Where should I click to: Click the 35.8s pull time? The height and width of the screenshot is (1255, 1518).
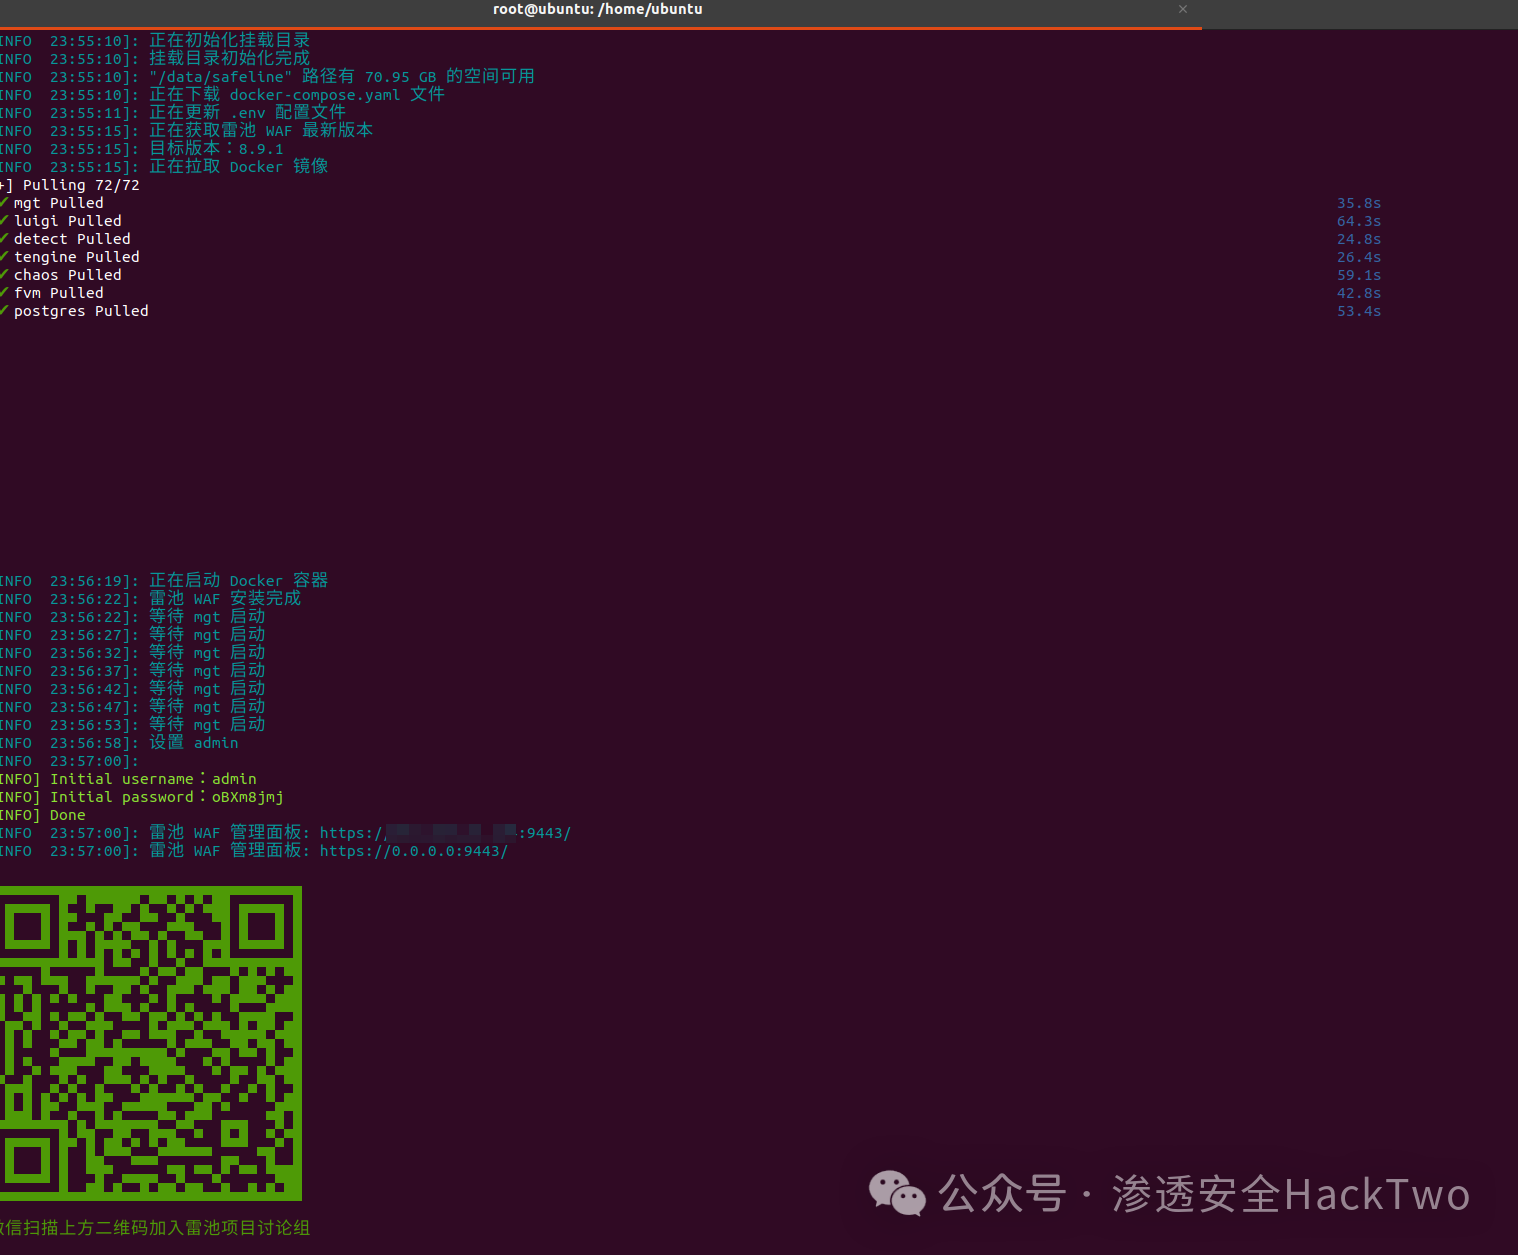tap(1359, 203)
